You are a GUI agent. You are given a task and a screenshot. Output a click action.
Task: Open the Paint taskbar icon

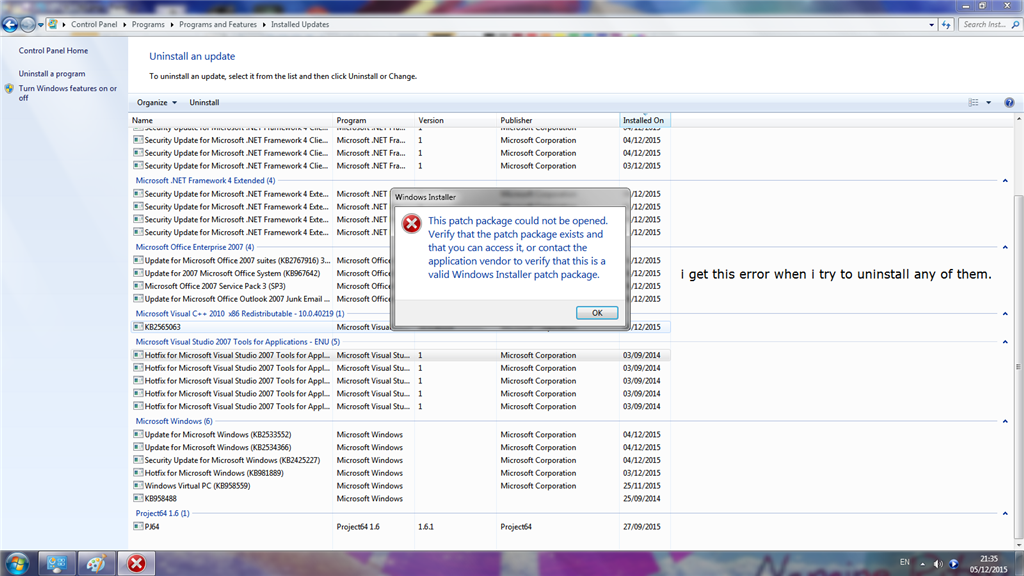(96, 564)
